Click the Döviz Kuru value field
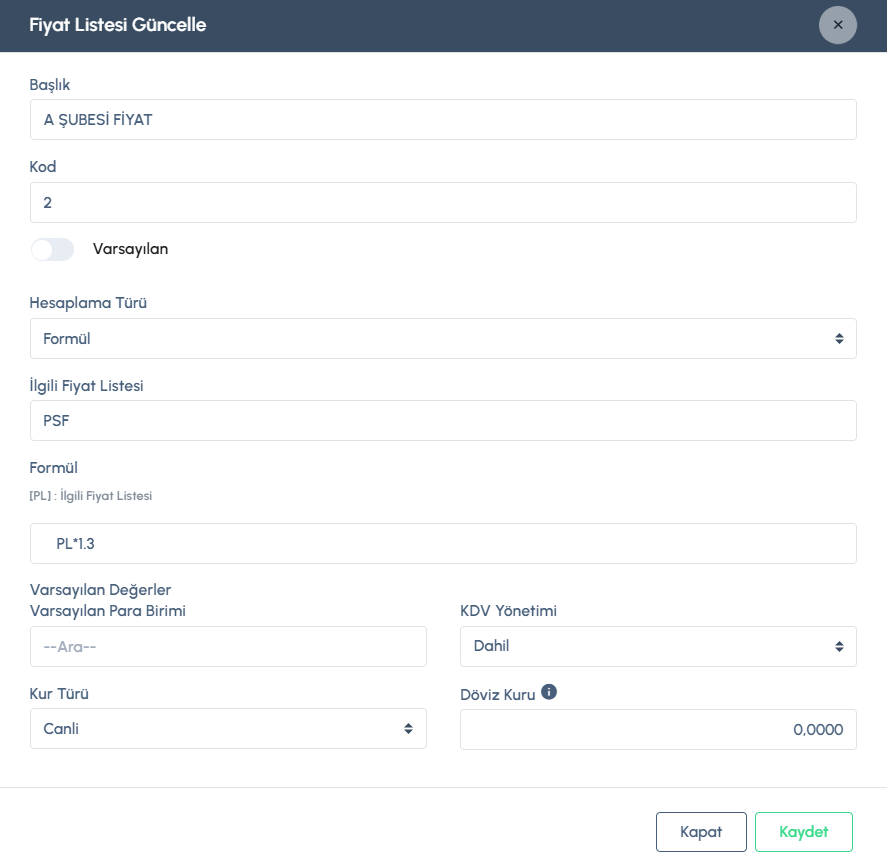The height and width of the screenshot is (865, 887). [658, 730]
